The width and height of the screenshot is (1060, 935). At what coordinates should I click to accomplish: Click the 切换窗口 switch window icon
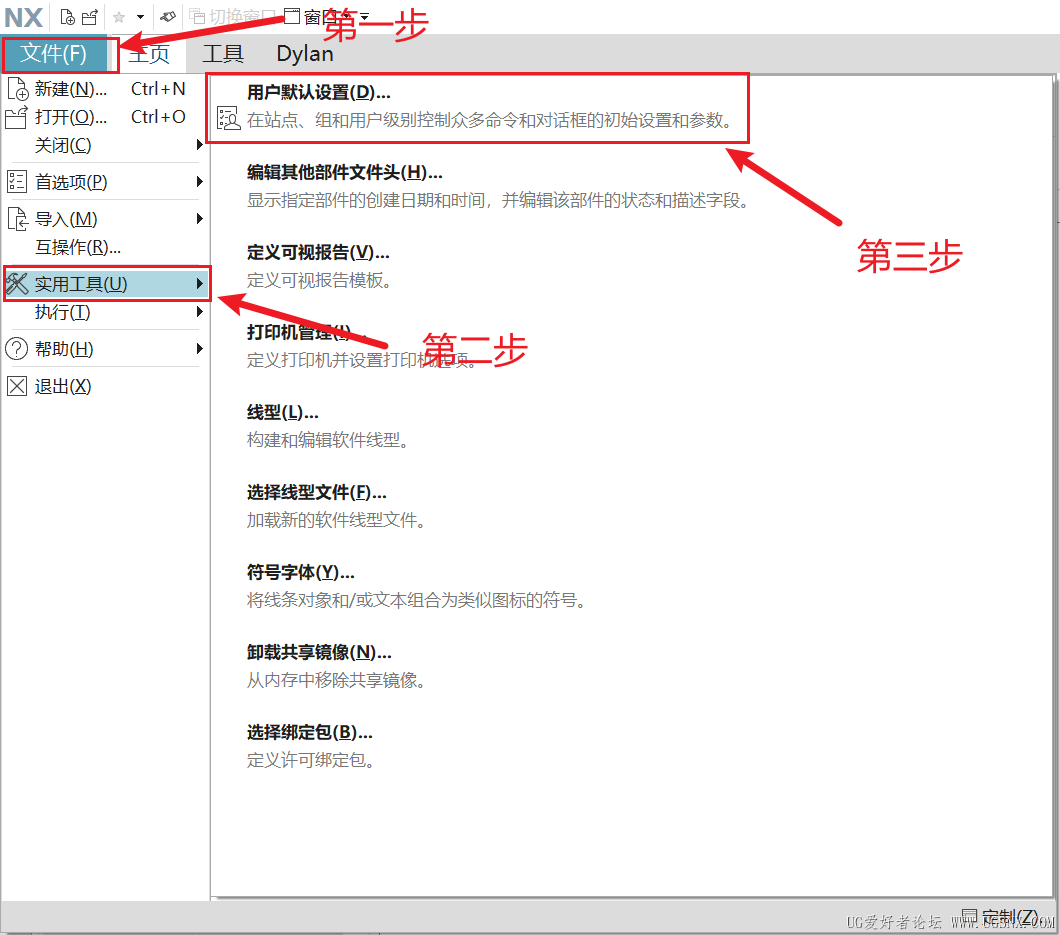coord(197,16)
